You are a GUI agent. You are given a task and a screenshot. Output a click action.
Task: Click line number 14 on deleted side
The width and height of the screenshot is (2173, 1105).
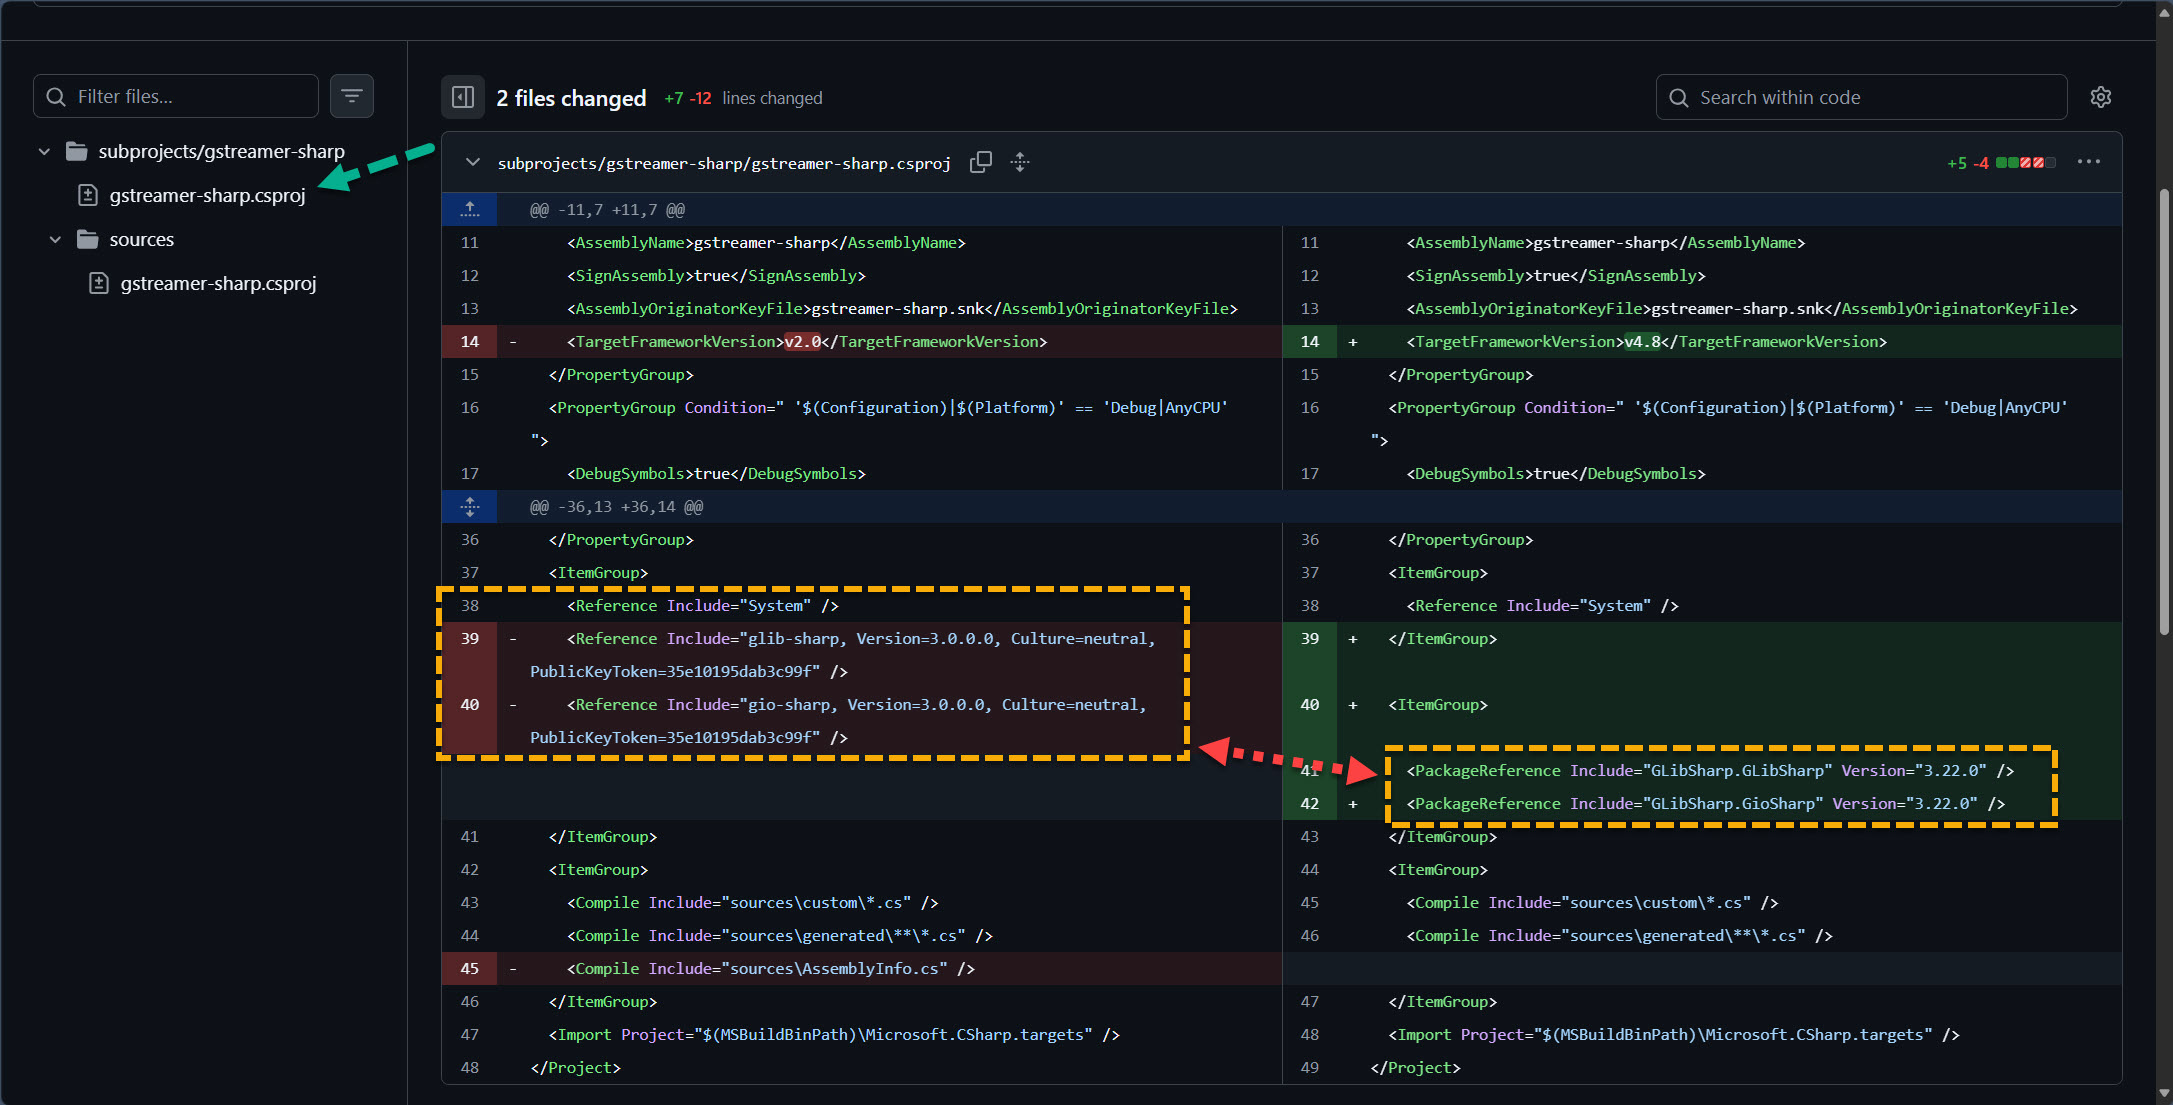point(470,342)
